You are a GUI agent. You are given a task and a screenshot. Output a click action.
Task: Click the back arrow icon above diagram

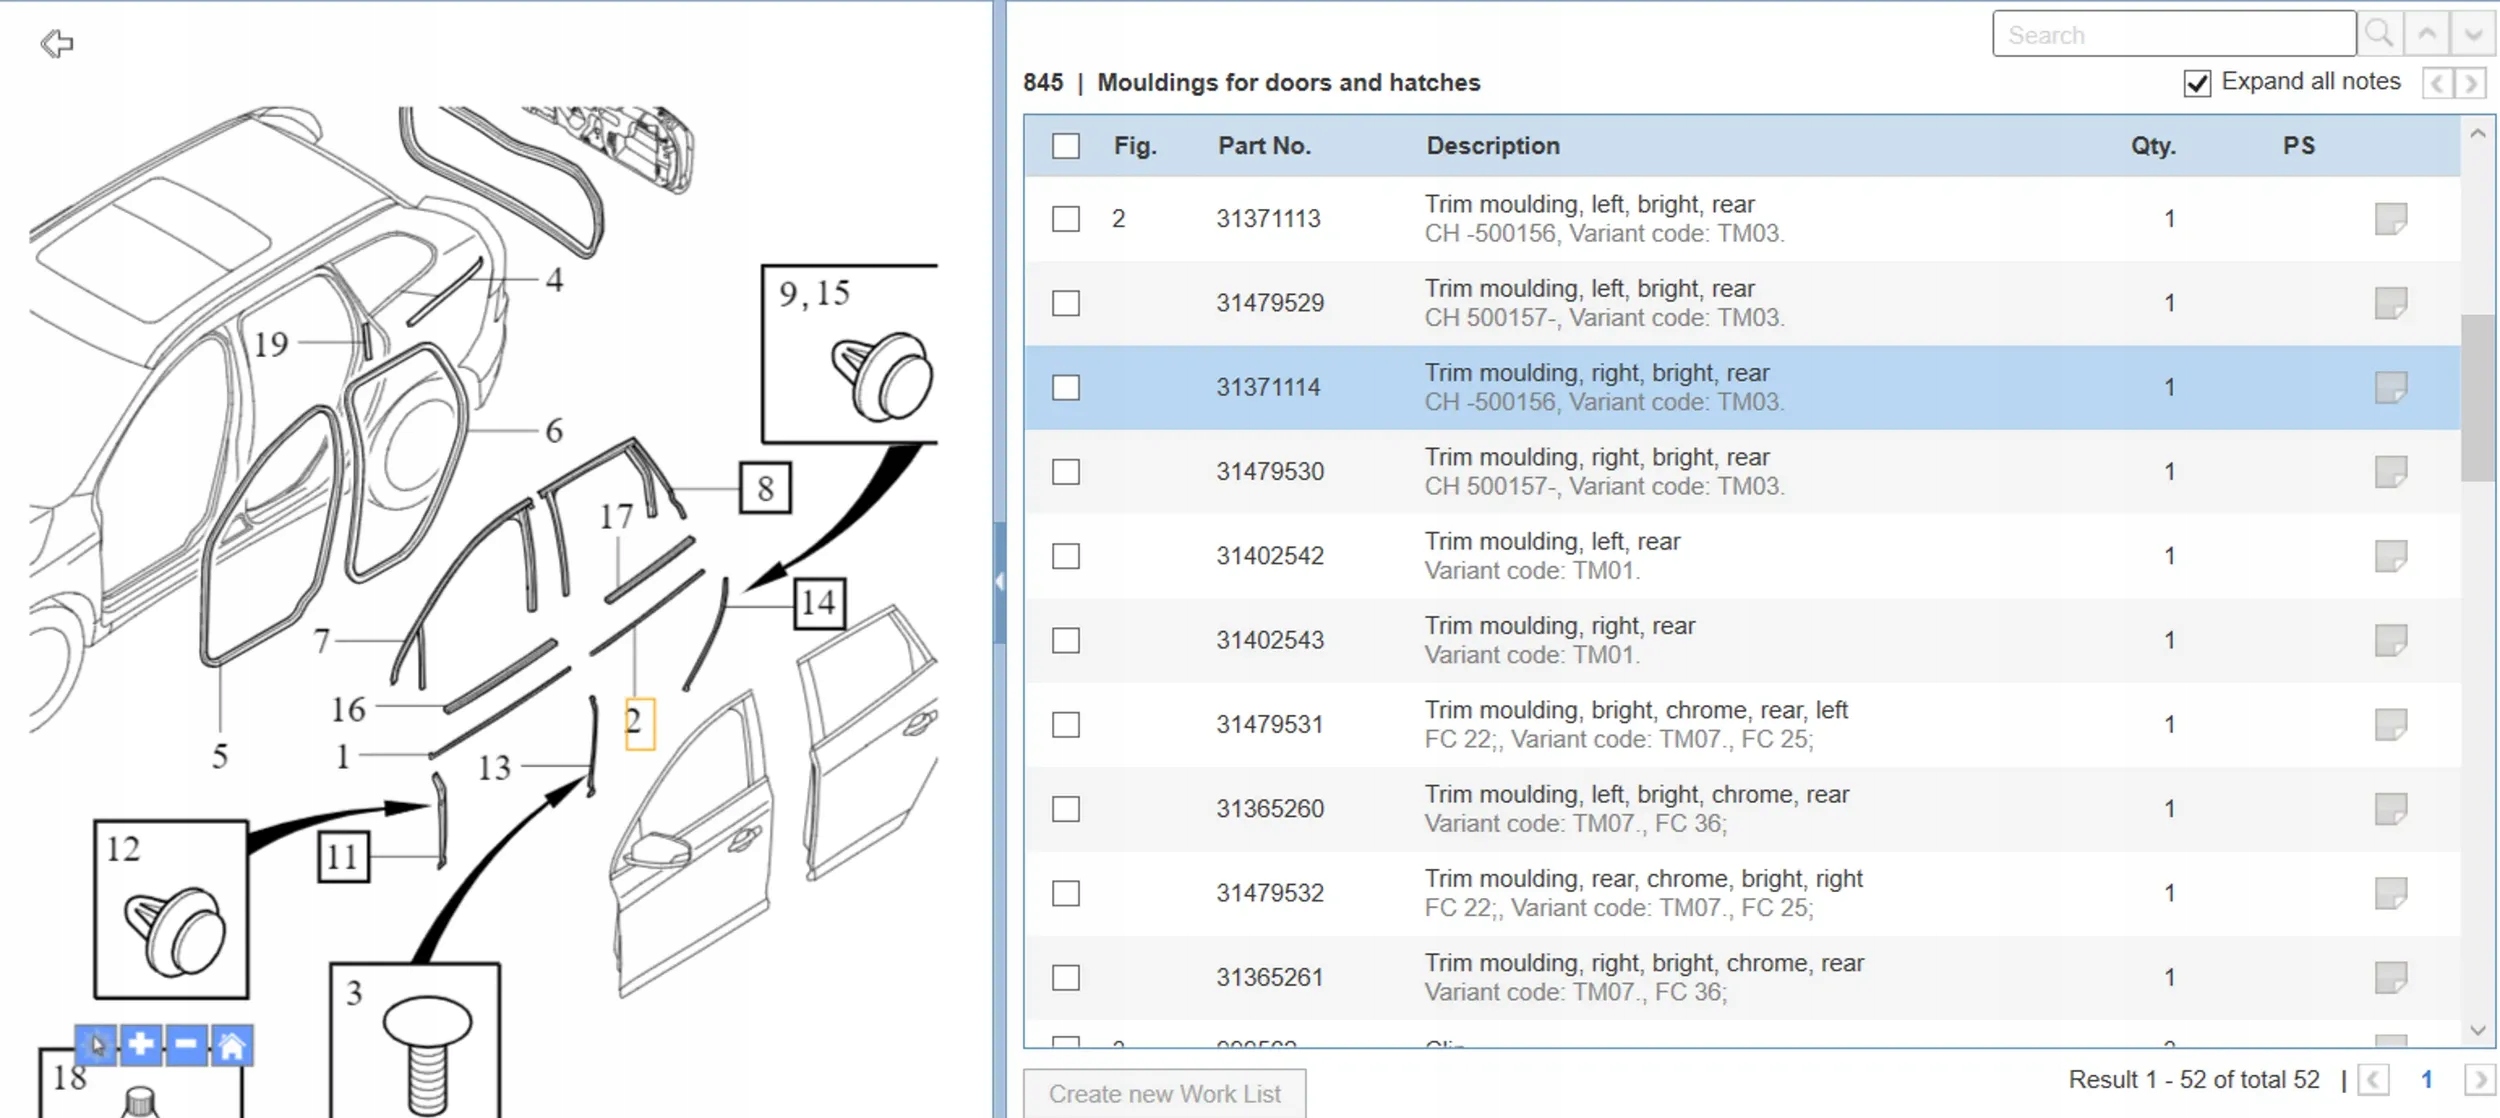pos(57,43)
